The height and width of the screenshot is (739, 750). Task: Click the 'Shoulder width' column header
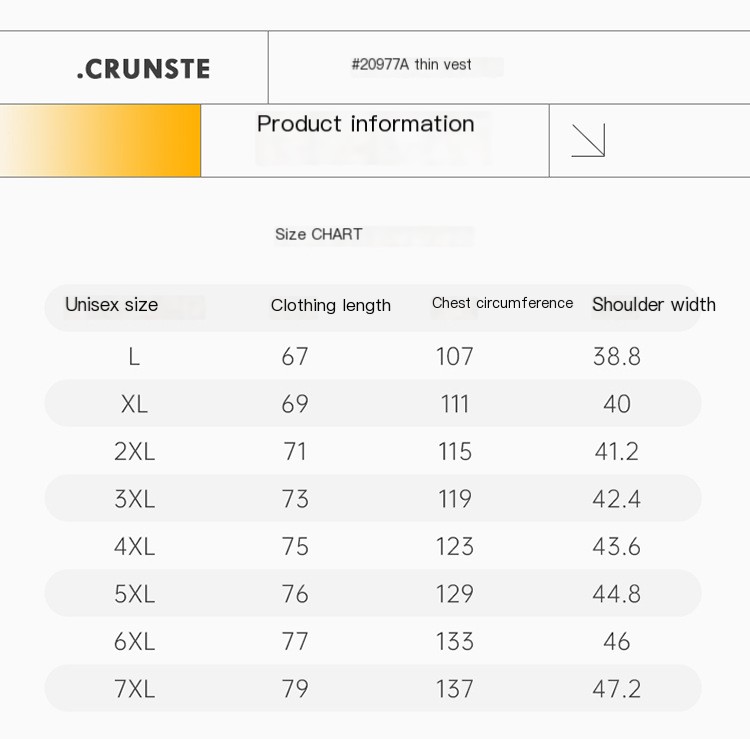click(x=654, y=305)
